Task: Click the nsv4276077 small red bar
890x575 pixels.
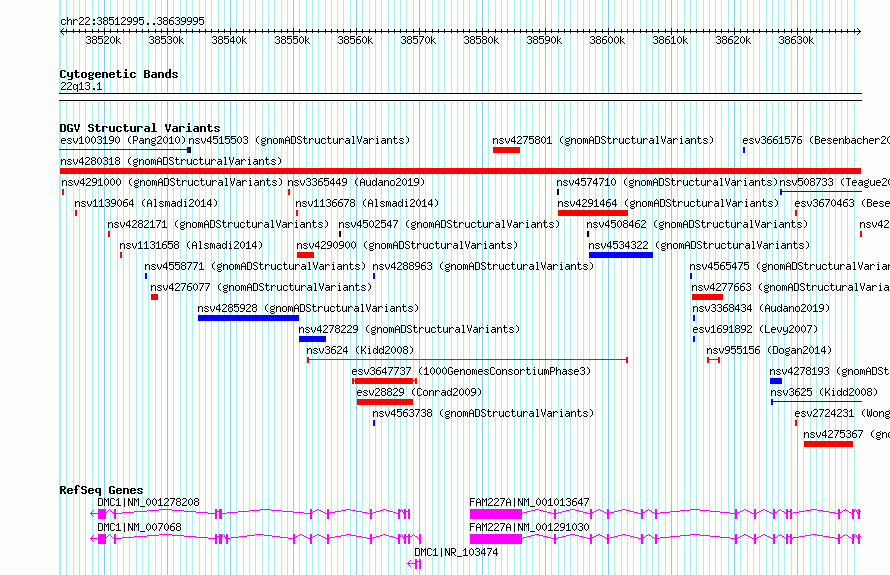Action: pos(154,297)
